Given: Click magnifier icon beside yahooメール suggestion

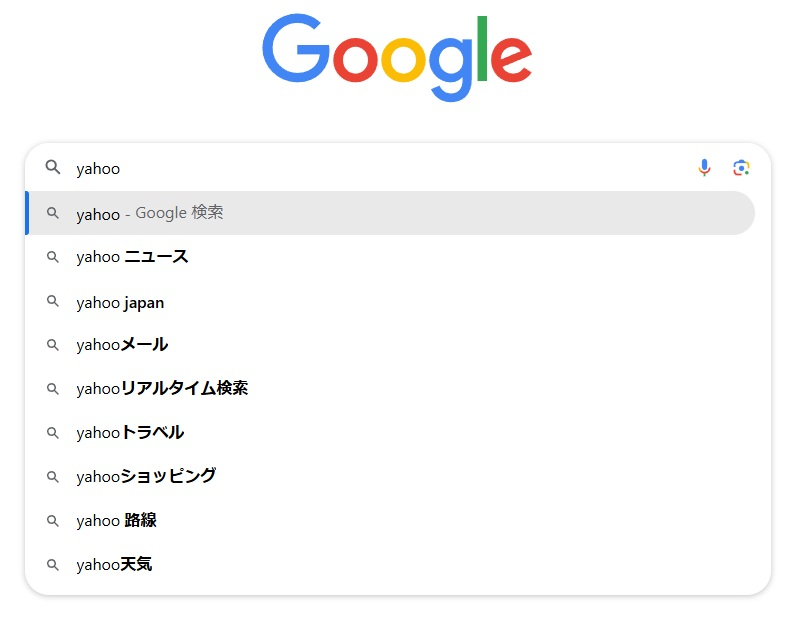Looking at the screenshot, I should click(x=53, y=345).
